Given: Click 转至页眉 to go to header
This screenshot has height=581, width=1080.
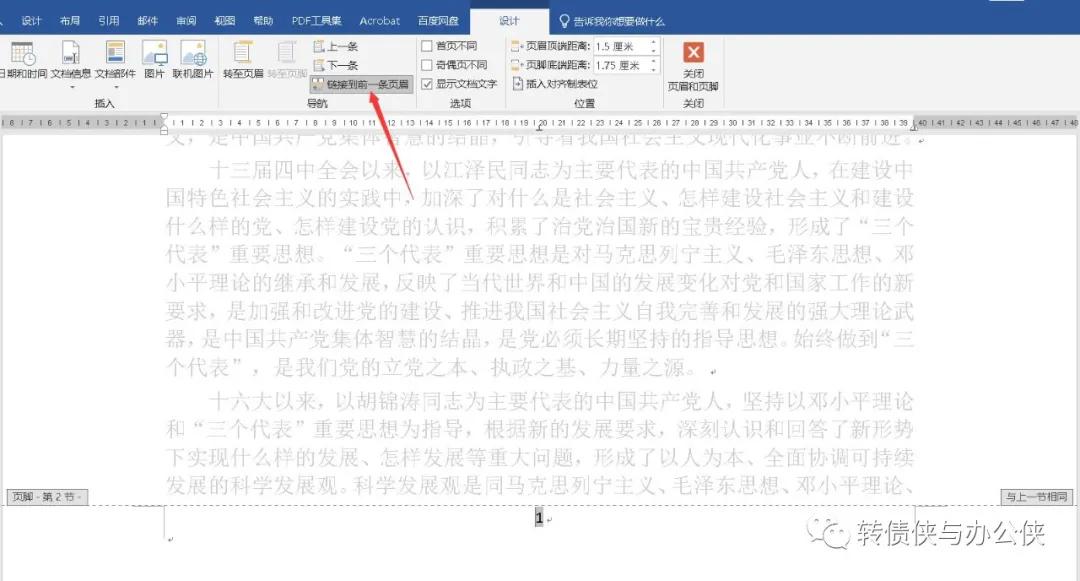Looking at the screenshot, I should [245, 57].
